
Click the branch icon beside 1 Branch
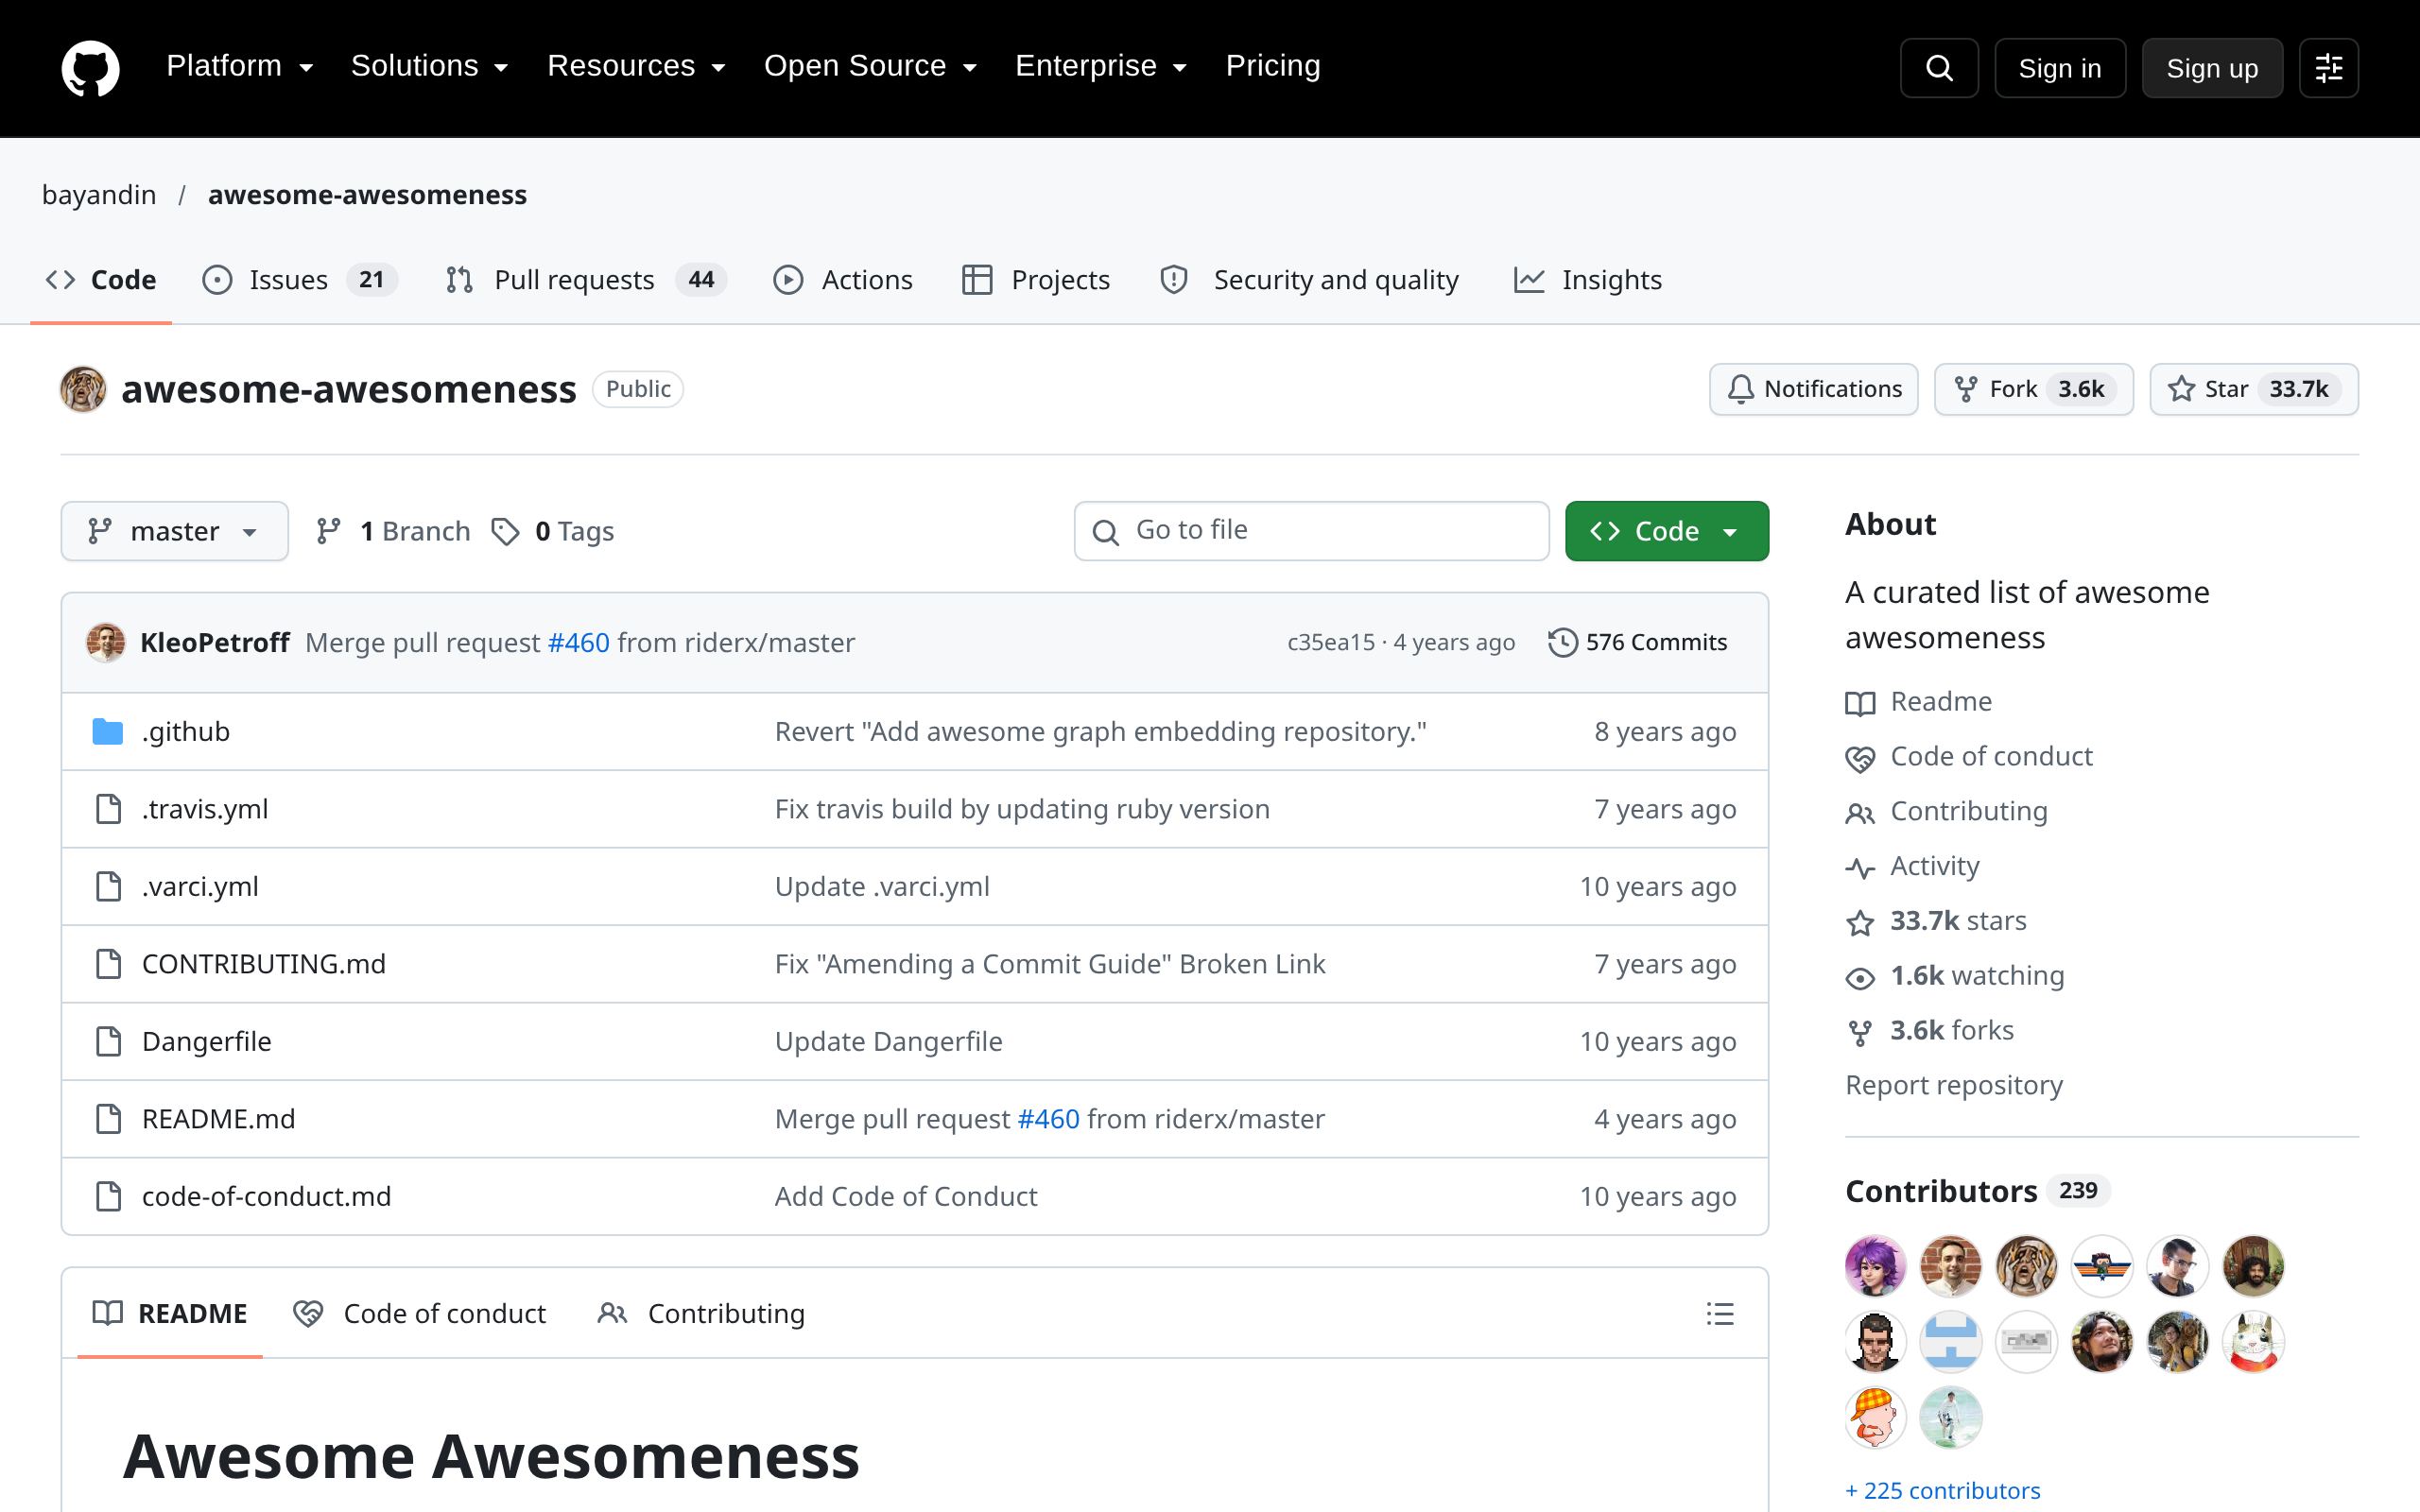pos(328,531)
